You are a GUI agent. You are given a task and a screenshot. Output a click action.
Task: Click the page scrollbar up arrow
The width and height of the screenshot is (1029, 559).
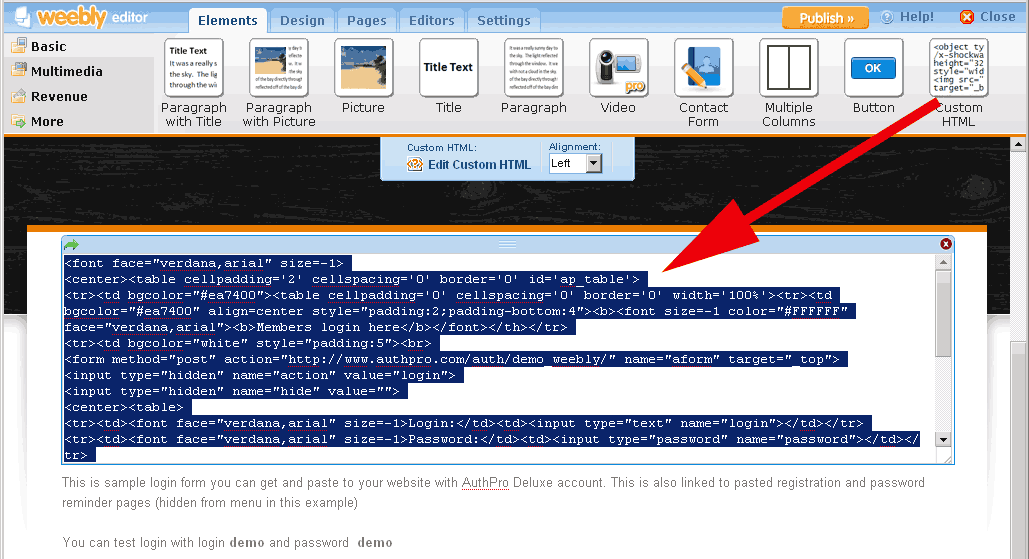(1018, 144)
